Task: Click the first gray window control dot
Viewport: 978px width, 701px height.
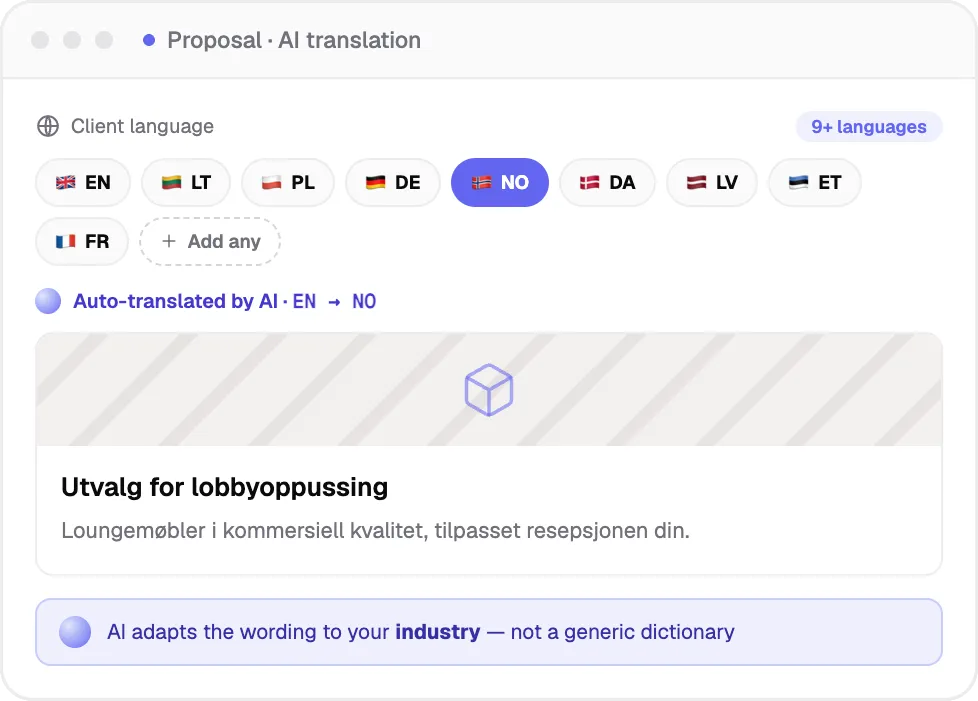Action: pyautogui.click(x=40, y=40)
